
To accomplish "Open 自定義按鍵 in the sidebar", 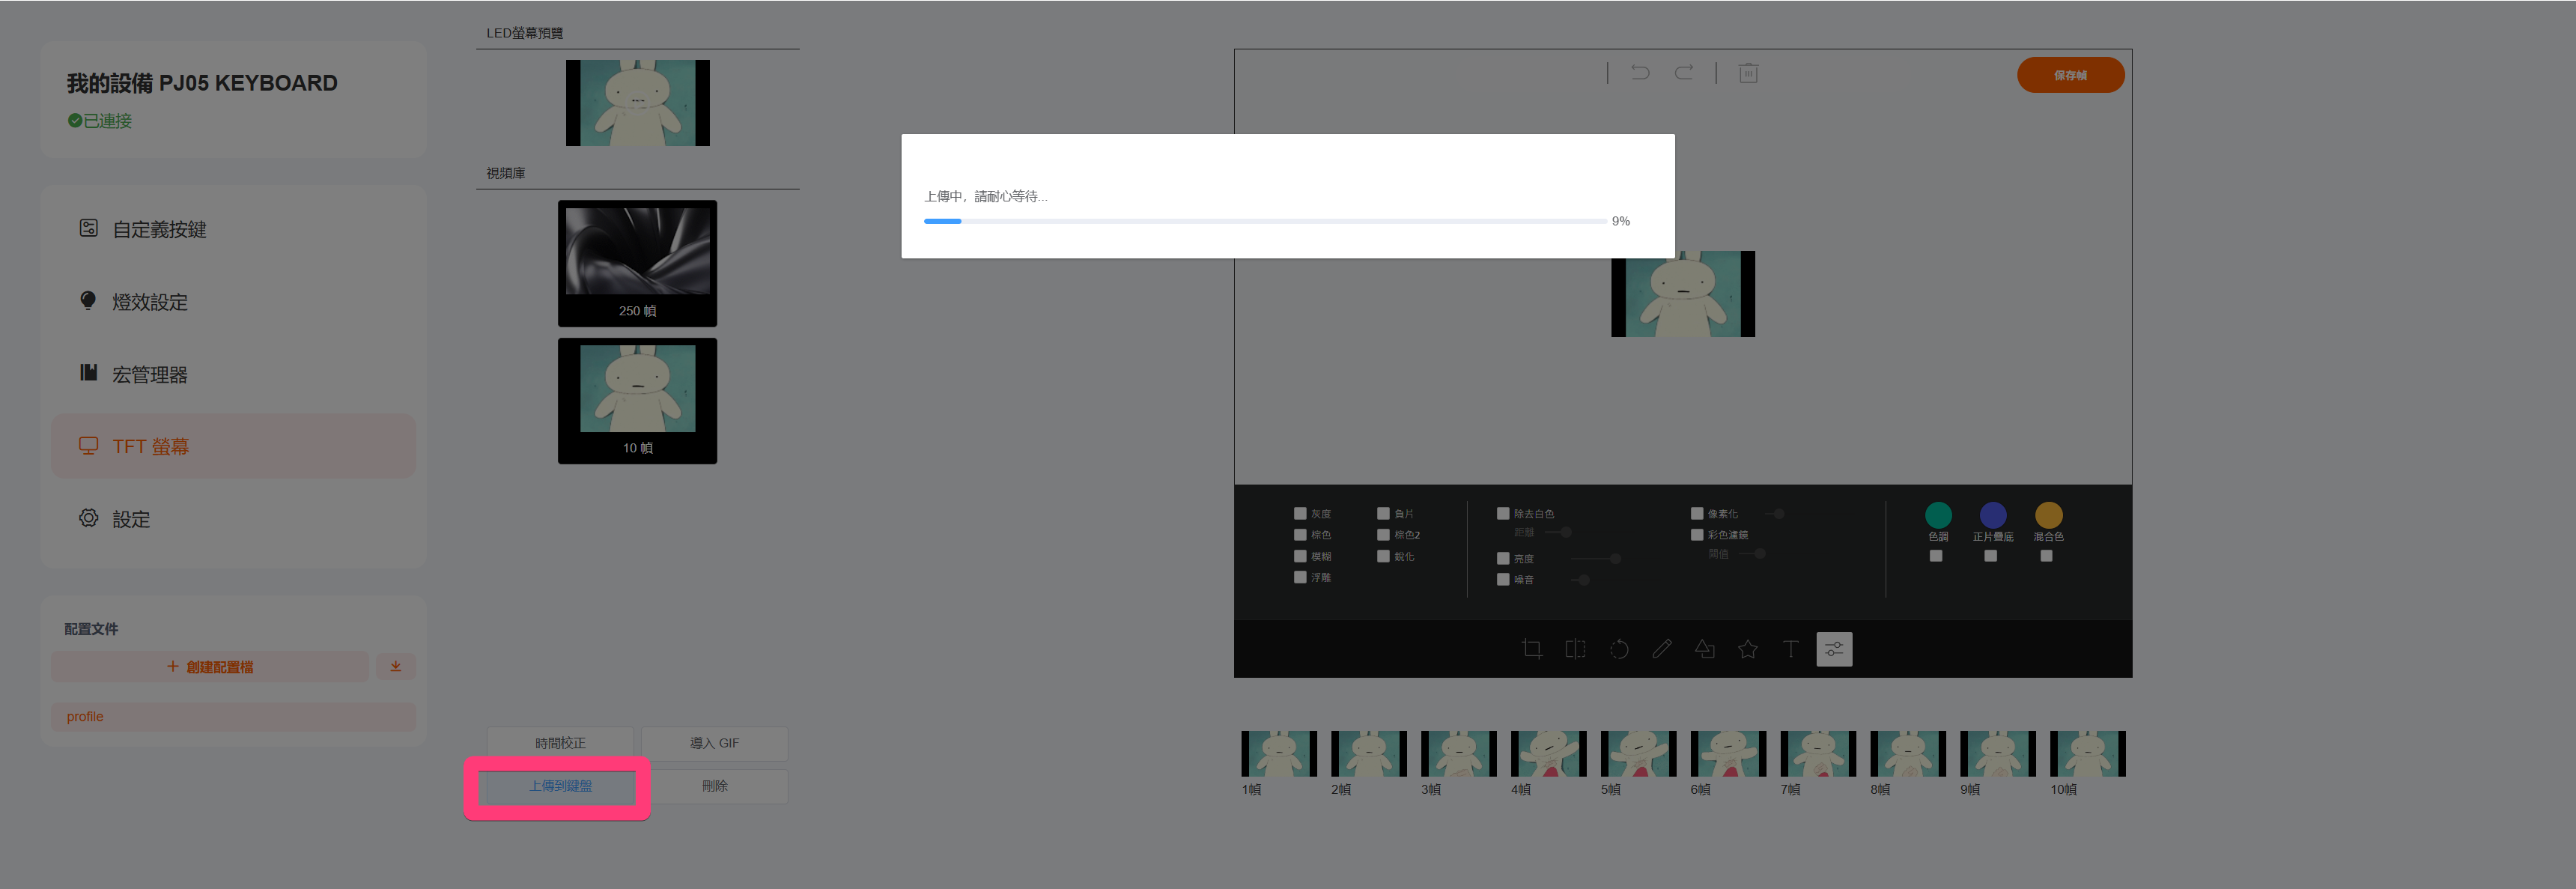I will click(x=233, y=229).
